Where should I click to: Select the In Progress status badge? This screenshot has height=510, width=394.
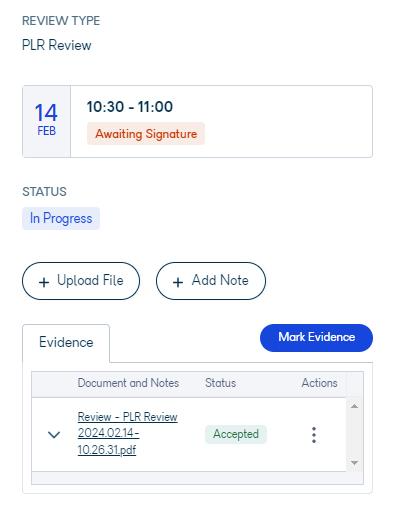tap(61, 218)
